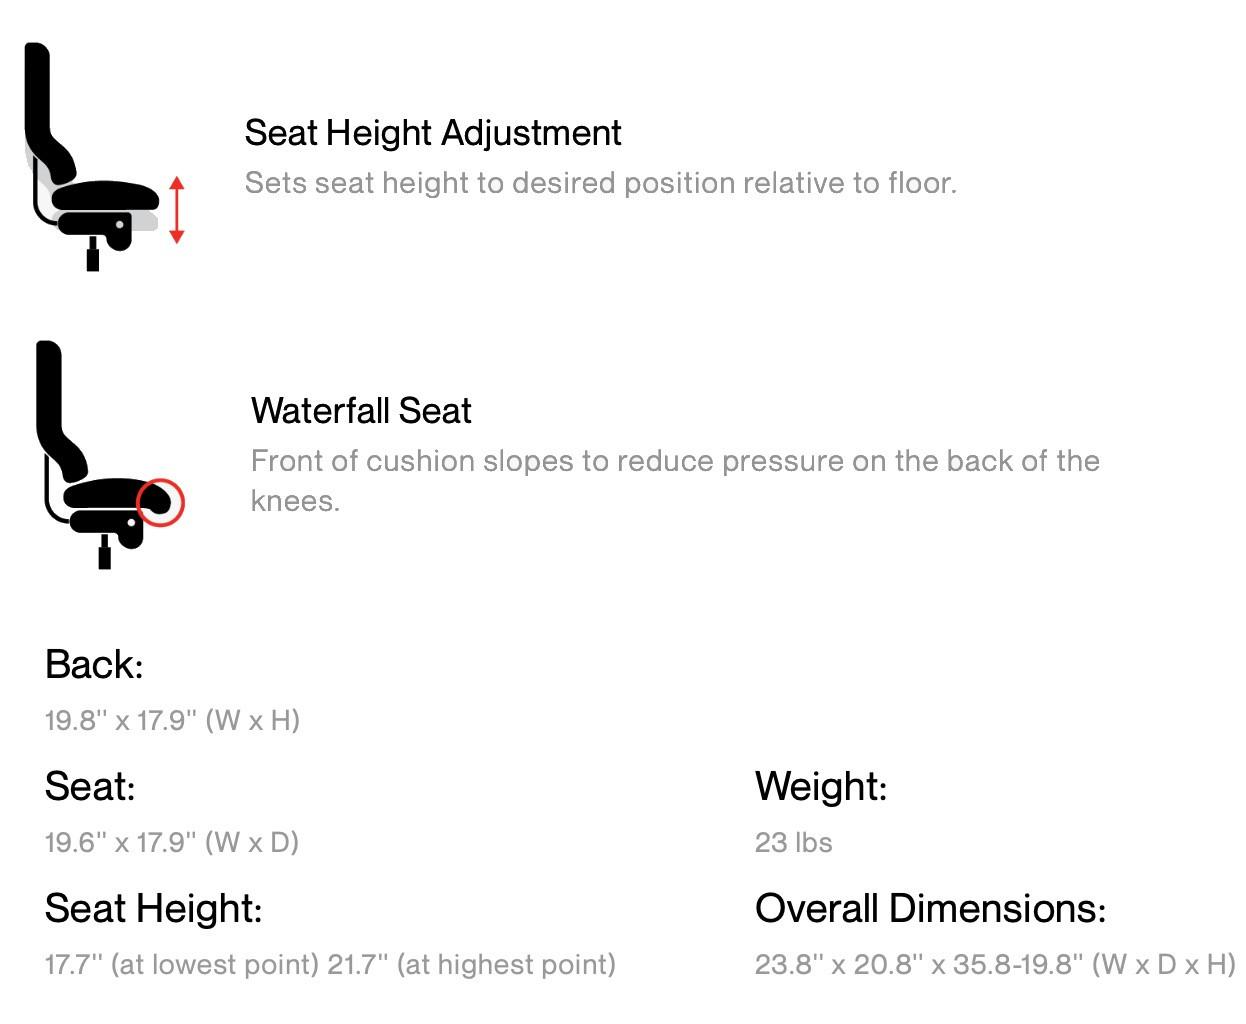Click the Waterfall Seat heading
Viewport: 1246px width, 1024px height.
(361, 411)
